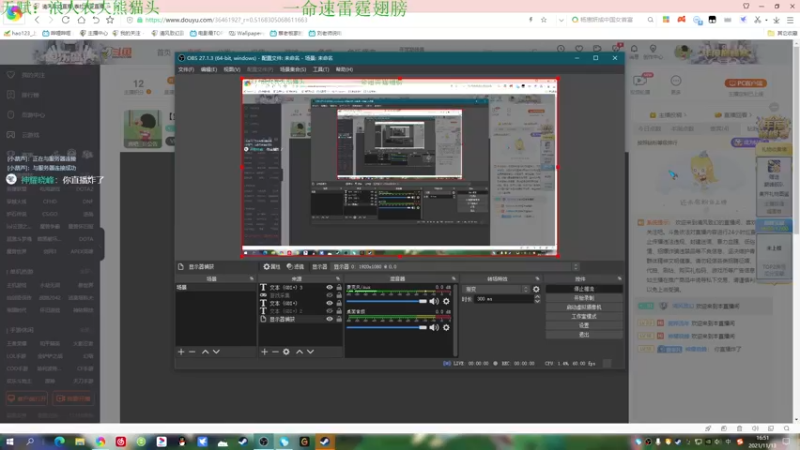This screenshot has height=450, width=800.
Task: Move the selected source down in the Sources list
Action: tap(310, 352)
